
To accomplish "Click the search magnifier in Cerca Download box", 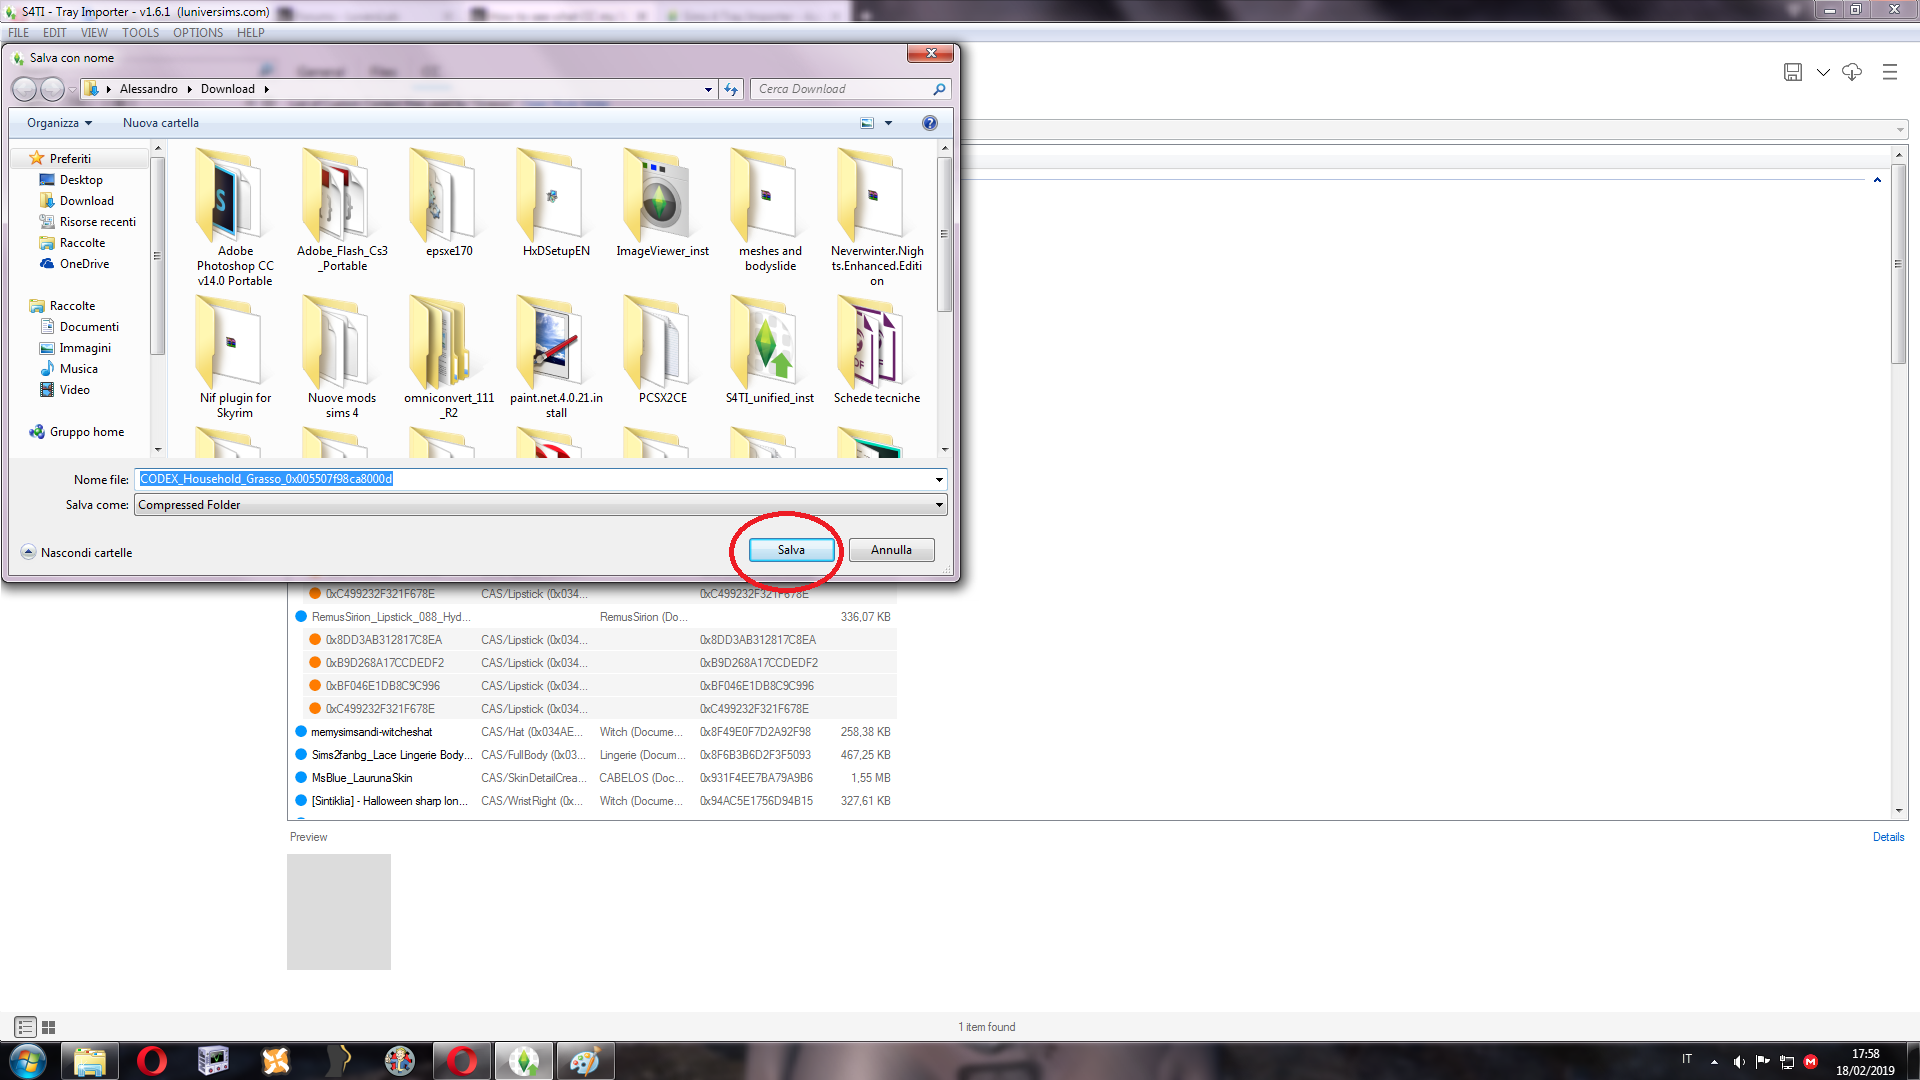I will coord(938,89).
